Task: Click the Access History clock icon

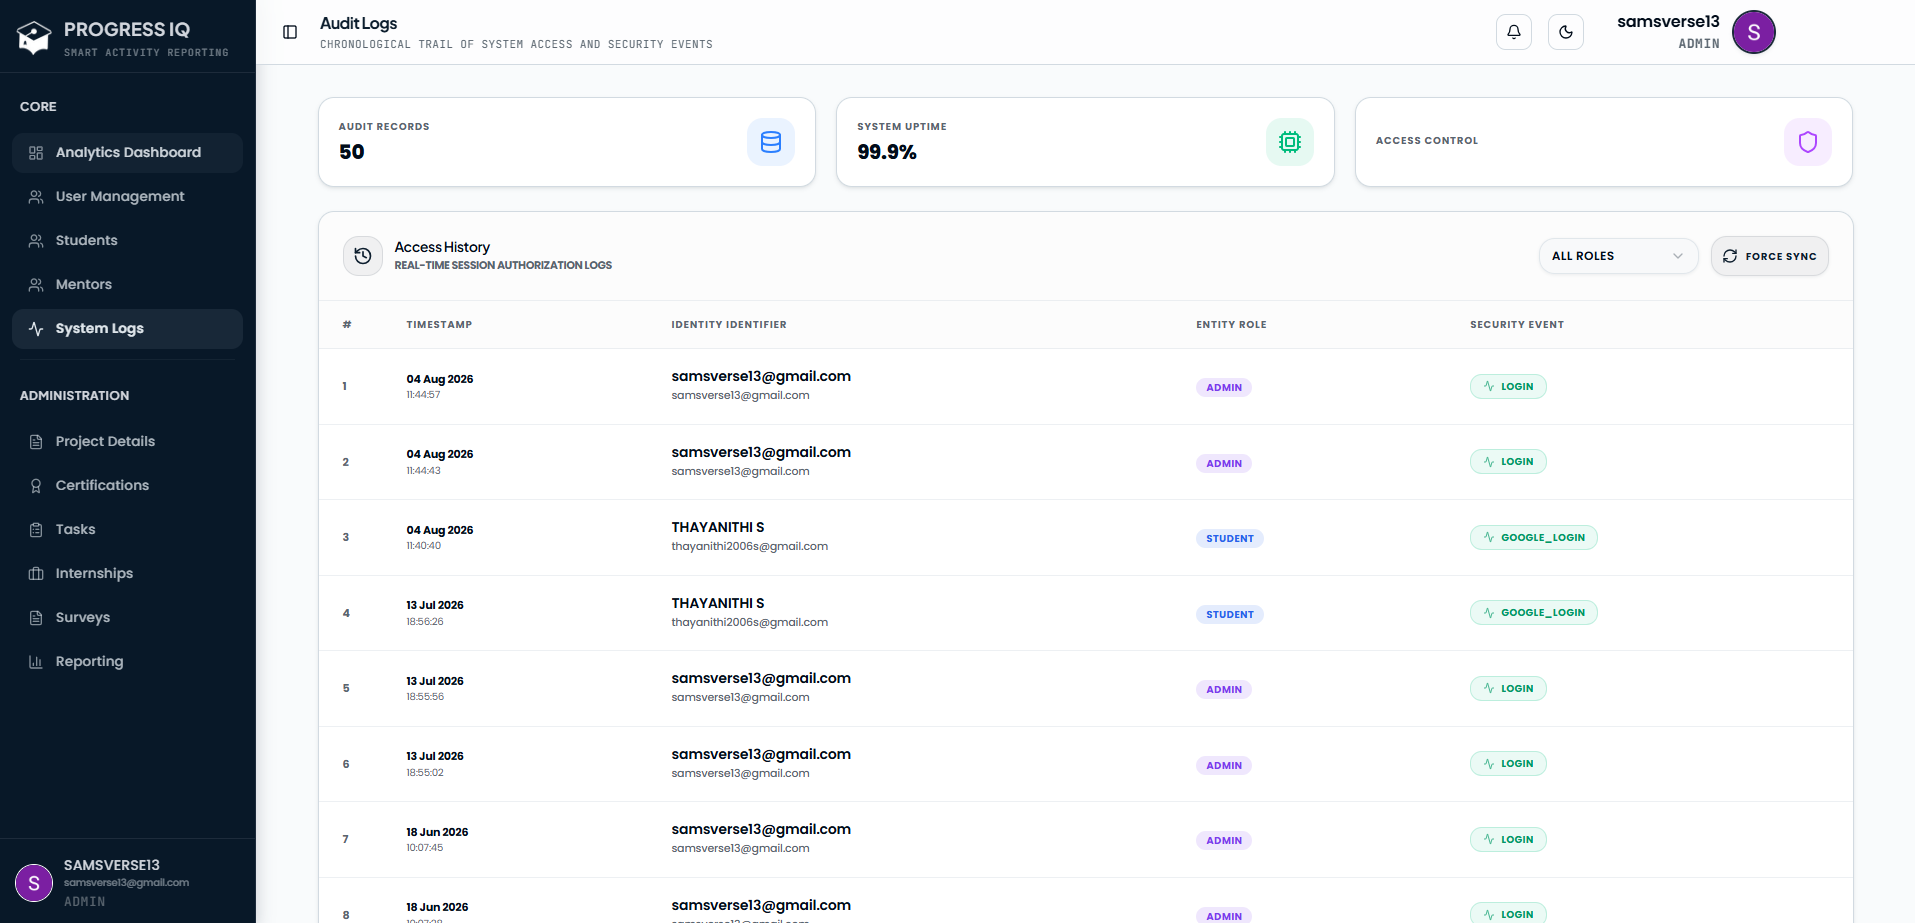Action: (363, 256)
